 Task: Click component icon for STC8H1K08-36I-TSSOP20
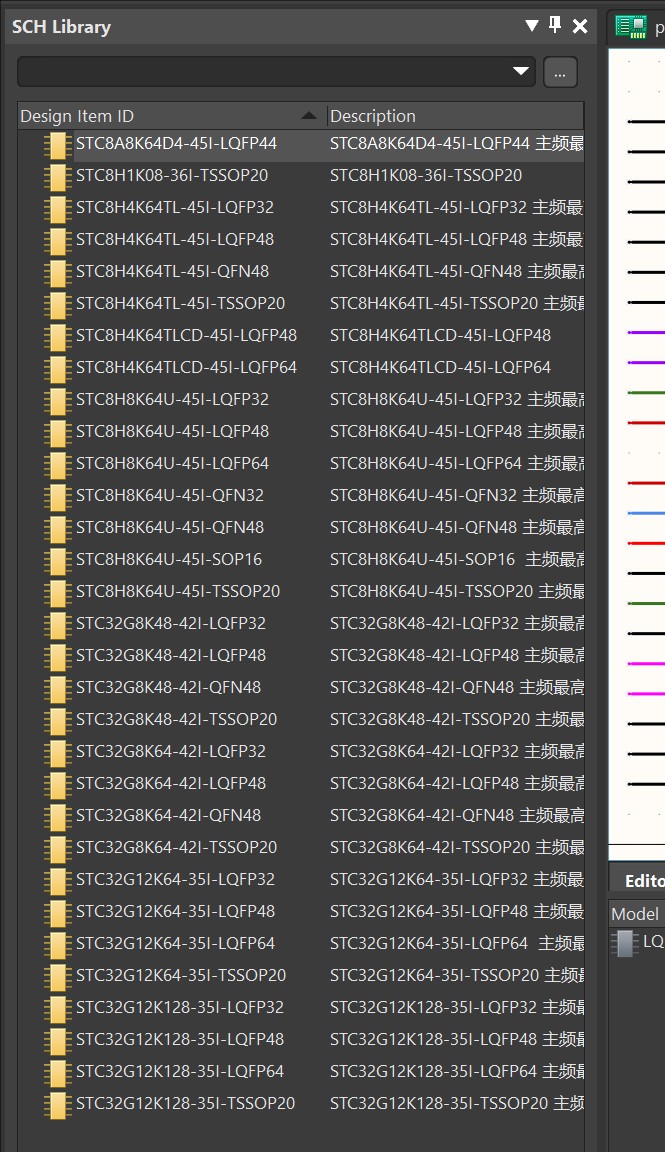click(57, 176)
